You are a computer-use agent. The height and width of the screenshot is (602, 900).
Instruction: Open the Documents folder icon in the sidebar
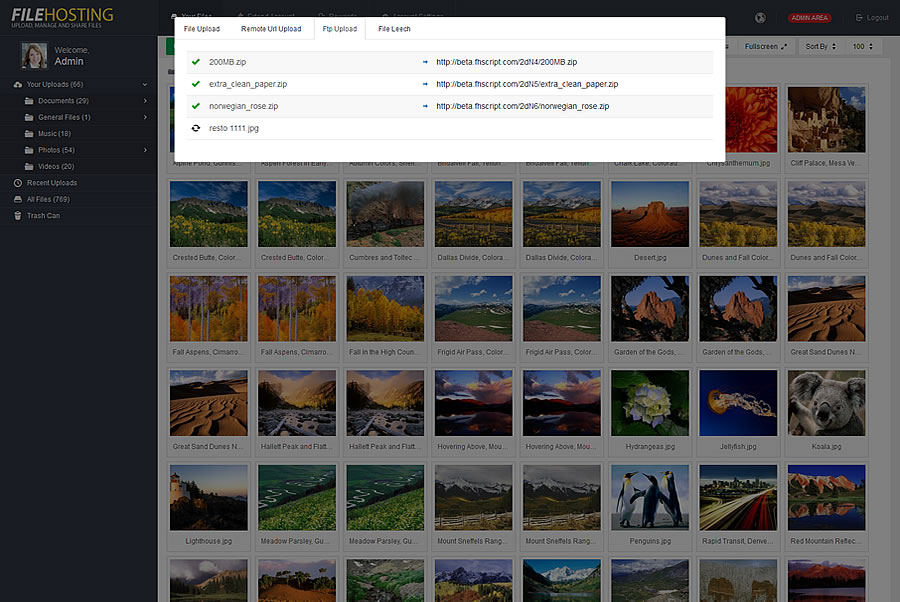click(x=29, y=101)
